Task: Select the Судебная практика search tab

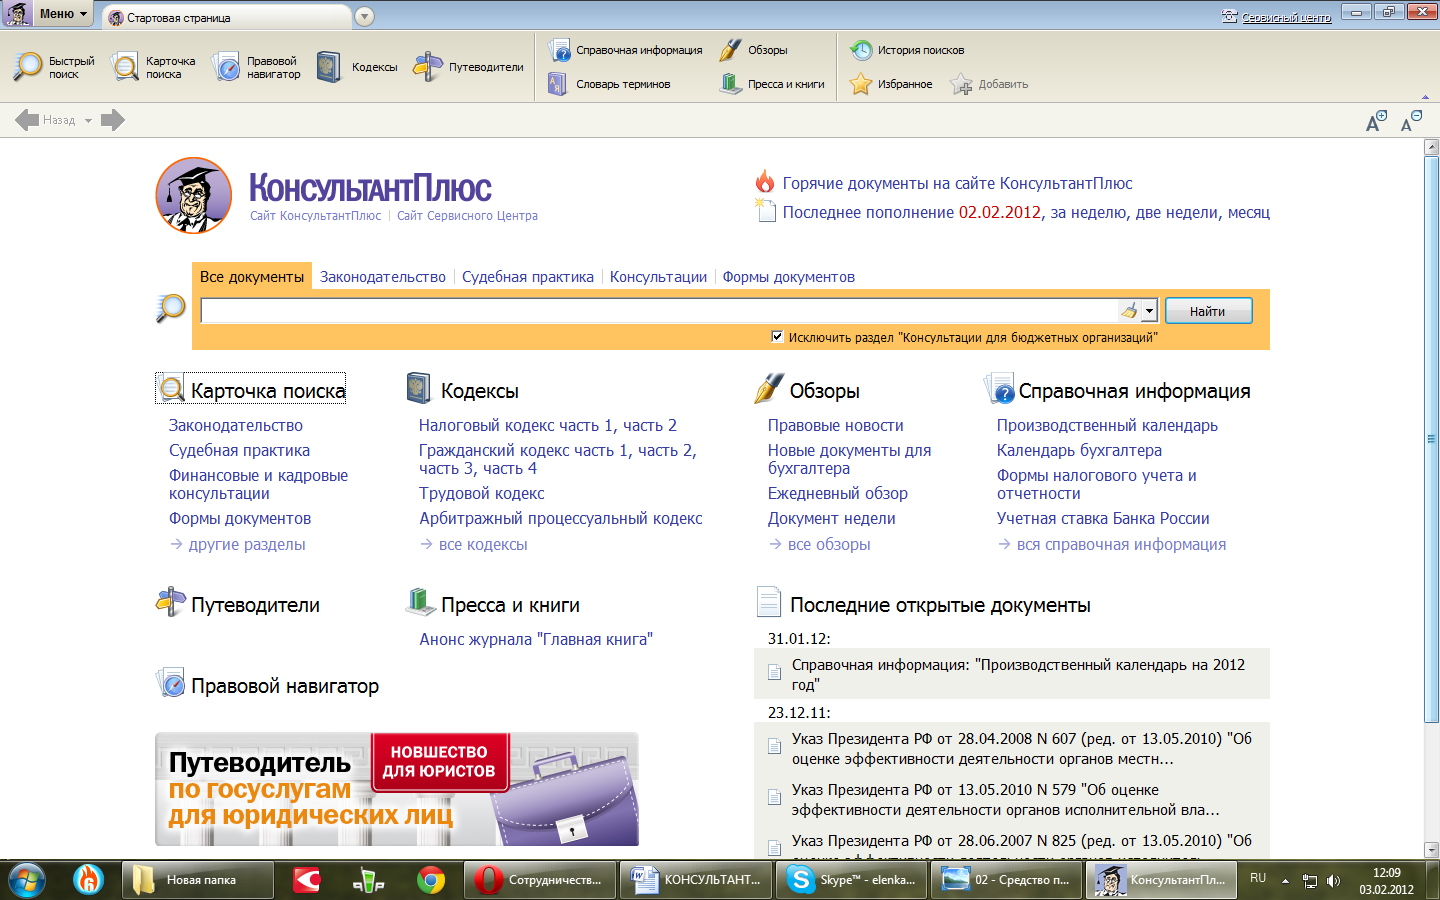Action: pos(528,277)
